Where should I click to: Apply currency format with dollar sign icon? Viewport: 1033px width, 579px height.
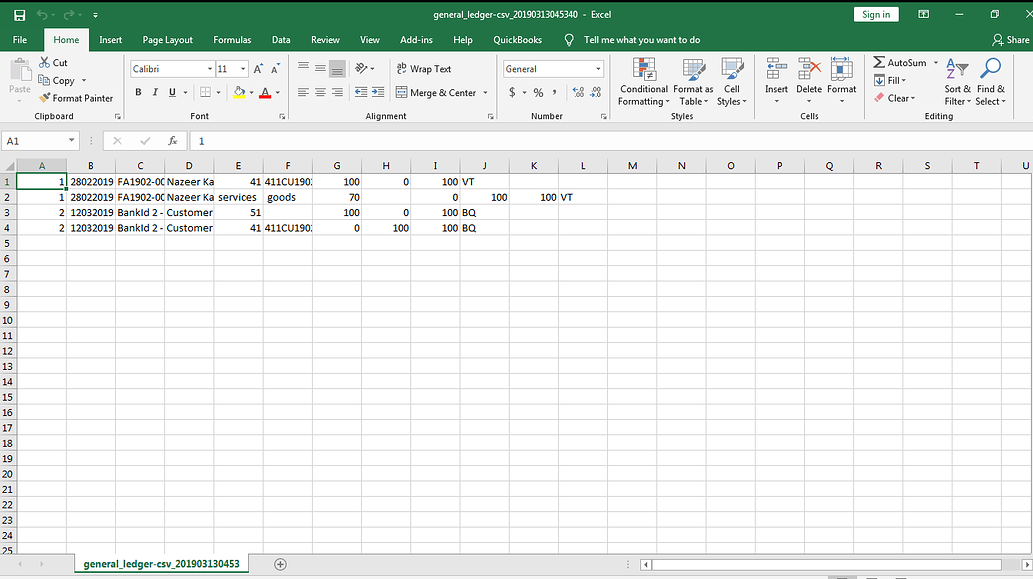click(511, 92)
